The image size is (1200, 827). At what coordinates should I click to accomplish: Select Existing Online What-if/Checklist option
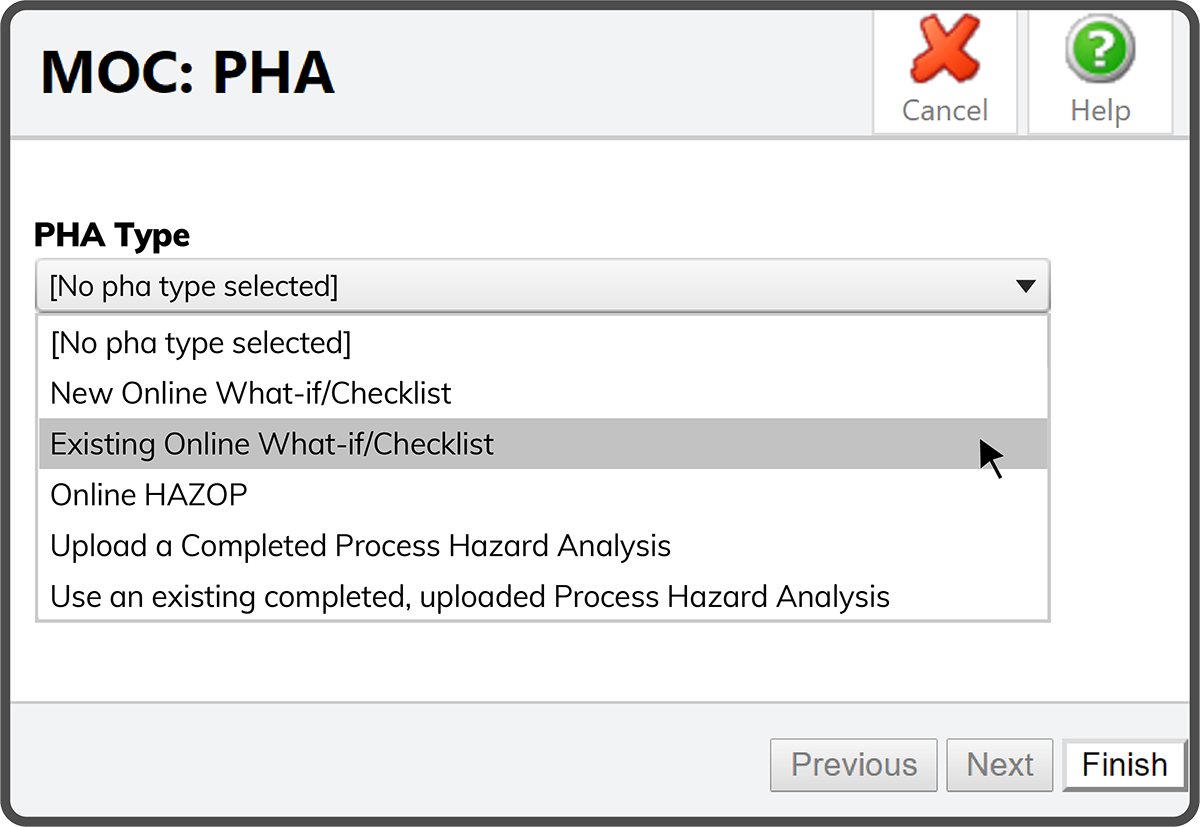tap(272, 444)
